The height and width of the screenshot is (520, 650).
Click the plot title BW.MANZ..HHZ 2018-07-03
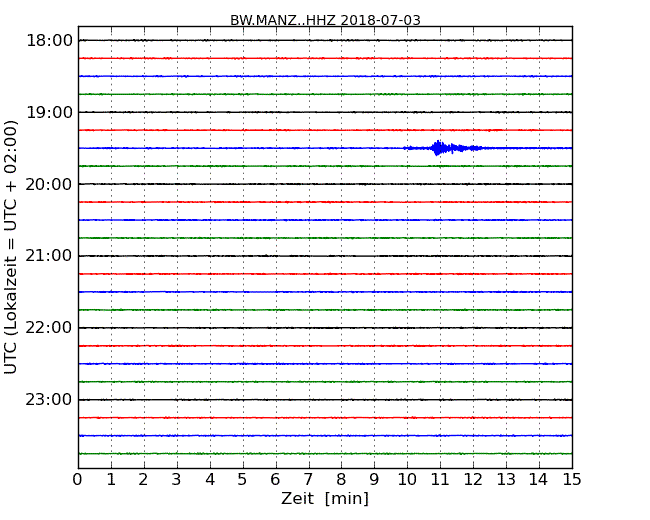[x=325, y=20]
